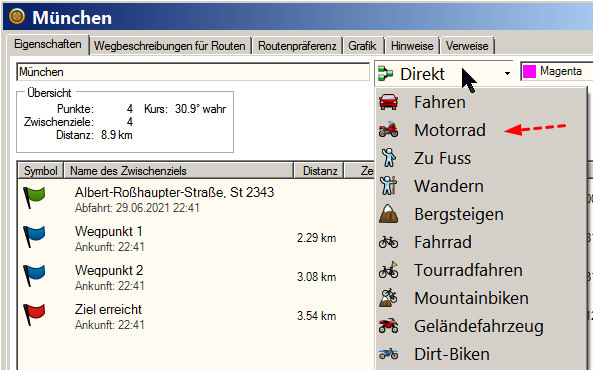This screenshot has width=593, height=370.
Task: Switch to the Grafik tab
Action: point(362,46)
